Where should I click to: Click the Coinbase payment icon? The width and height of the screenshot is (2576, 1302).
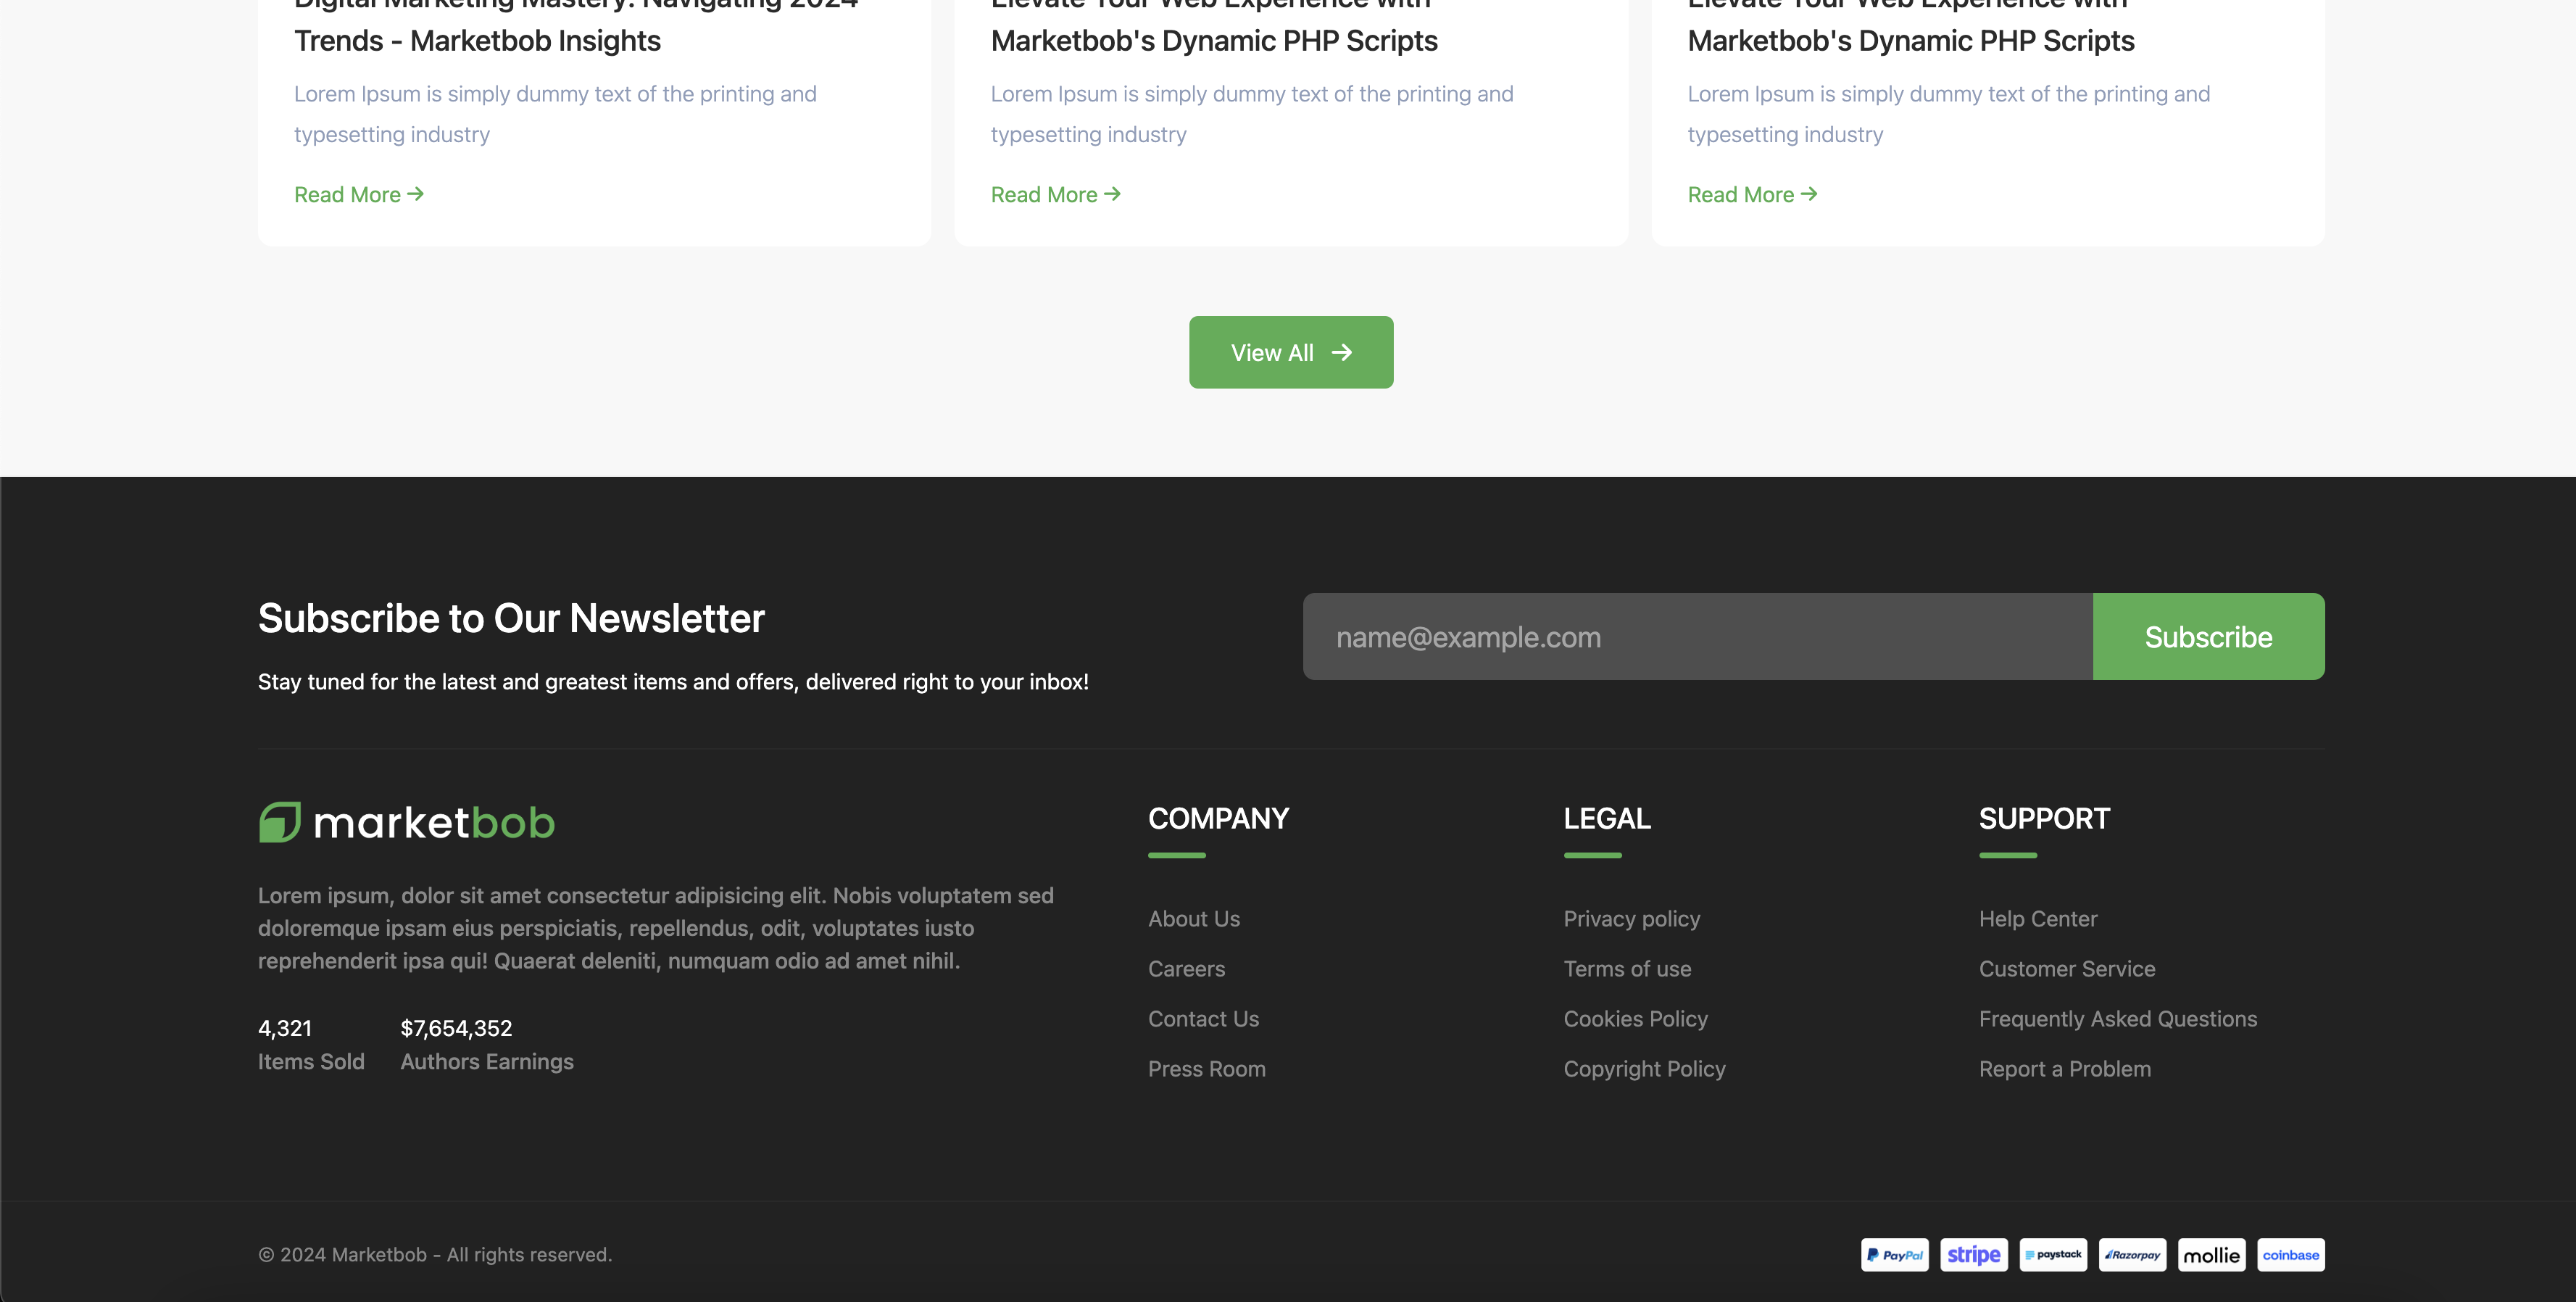point(2290,1254)
